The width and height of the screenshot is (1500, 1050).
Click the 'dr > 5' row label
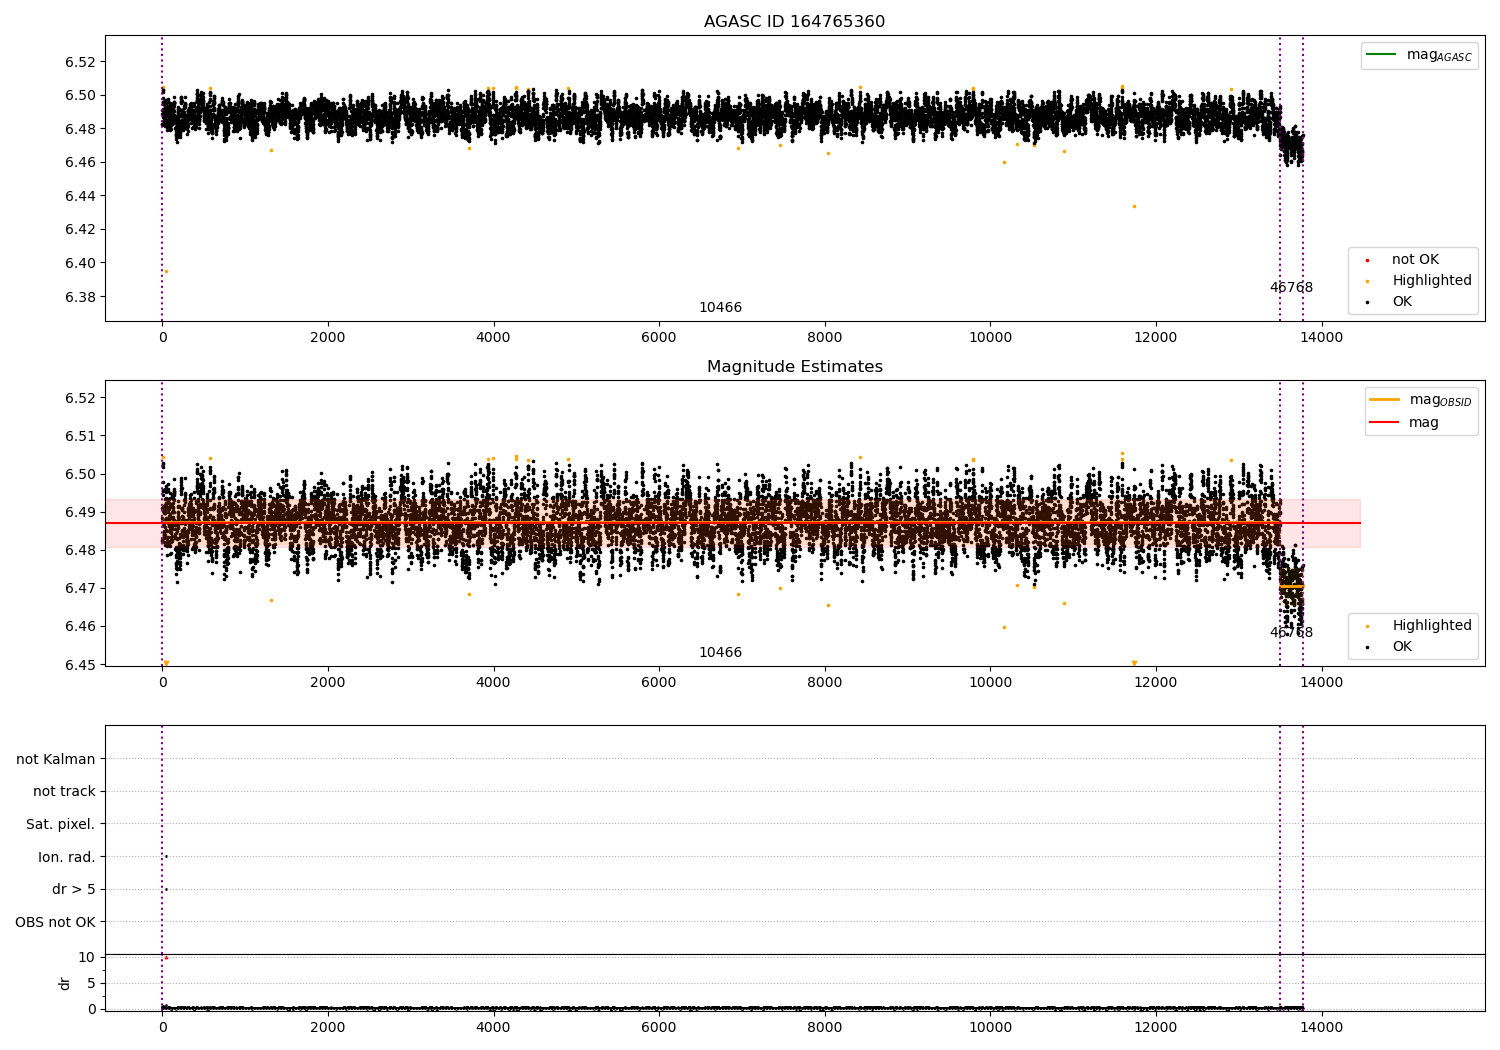[74, 890]
